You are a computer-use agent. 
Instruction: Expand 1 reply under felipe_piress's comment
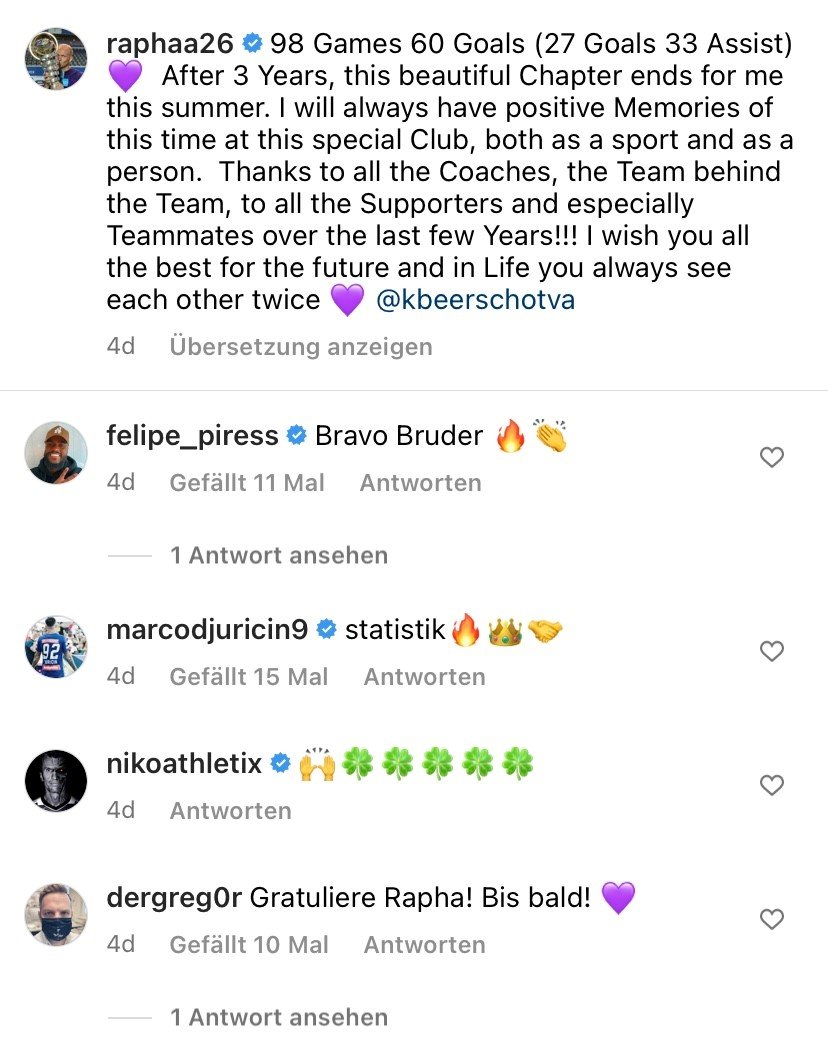coord(279,555)
